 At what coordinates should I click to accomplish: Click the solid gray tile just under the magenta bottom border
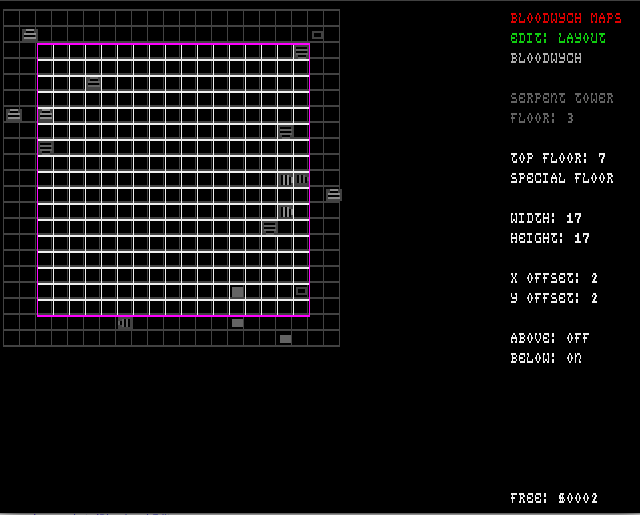click(238, 323)
